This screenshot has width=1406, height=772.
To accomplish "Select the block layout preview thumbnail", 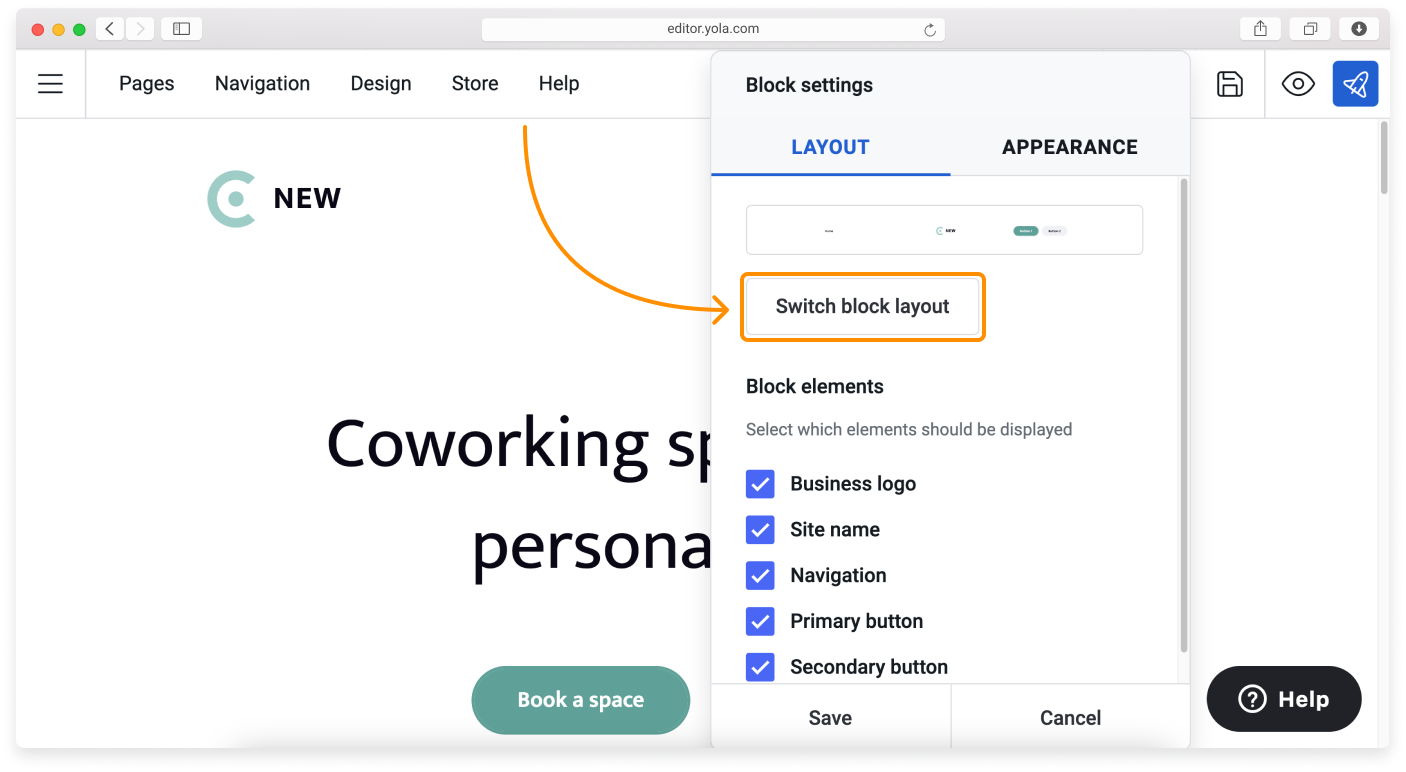I will point(944,230).
